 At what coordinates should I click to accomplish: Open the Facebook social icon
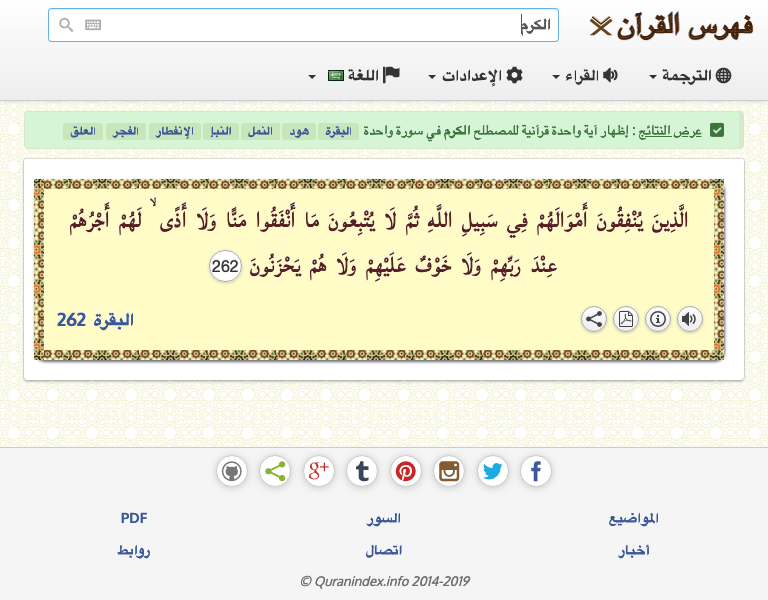tap(536, 471)
